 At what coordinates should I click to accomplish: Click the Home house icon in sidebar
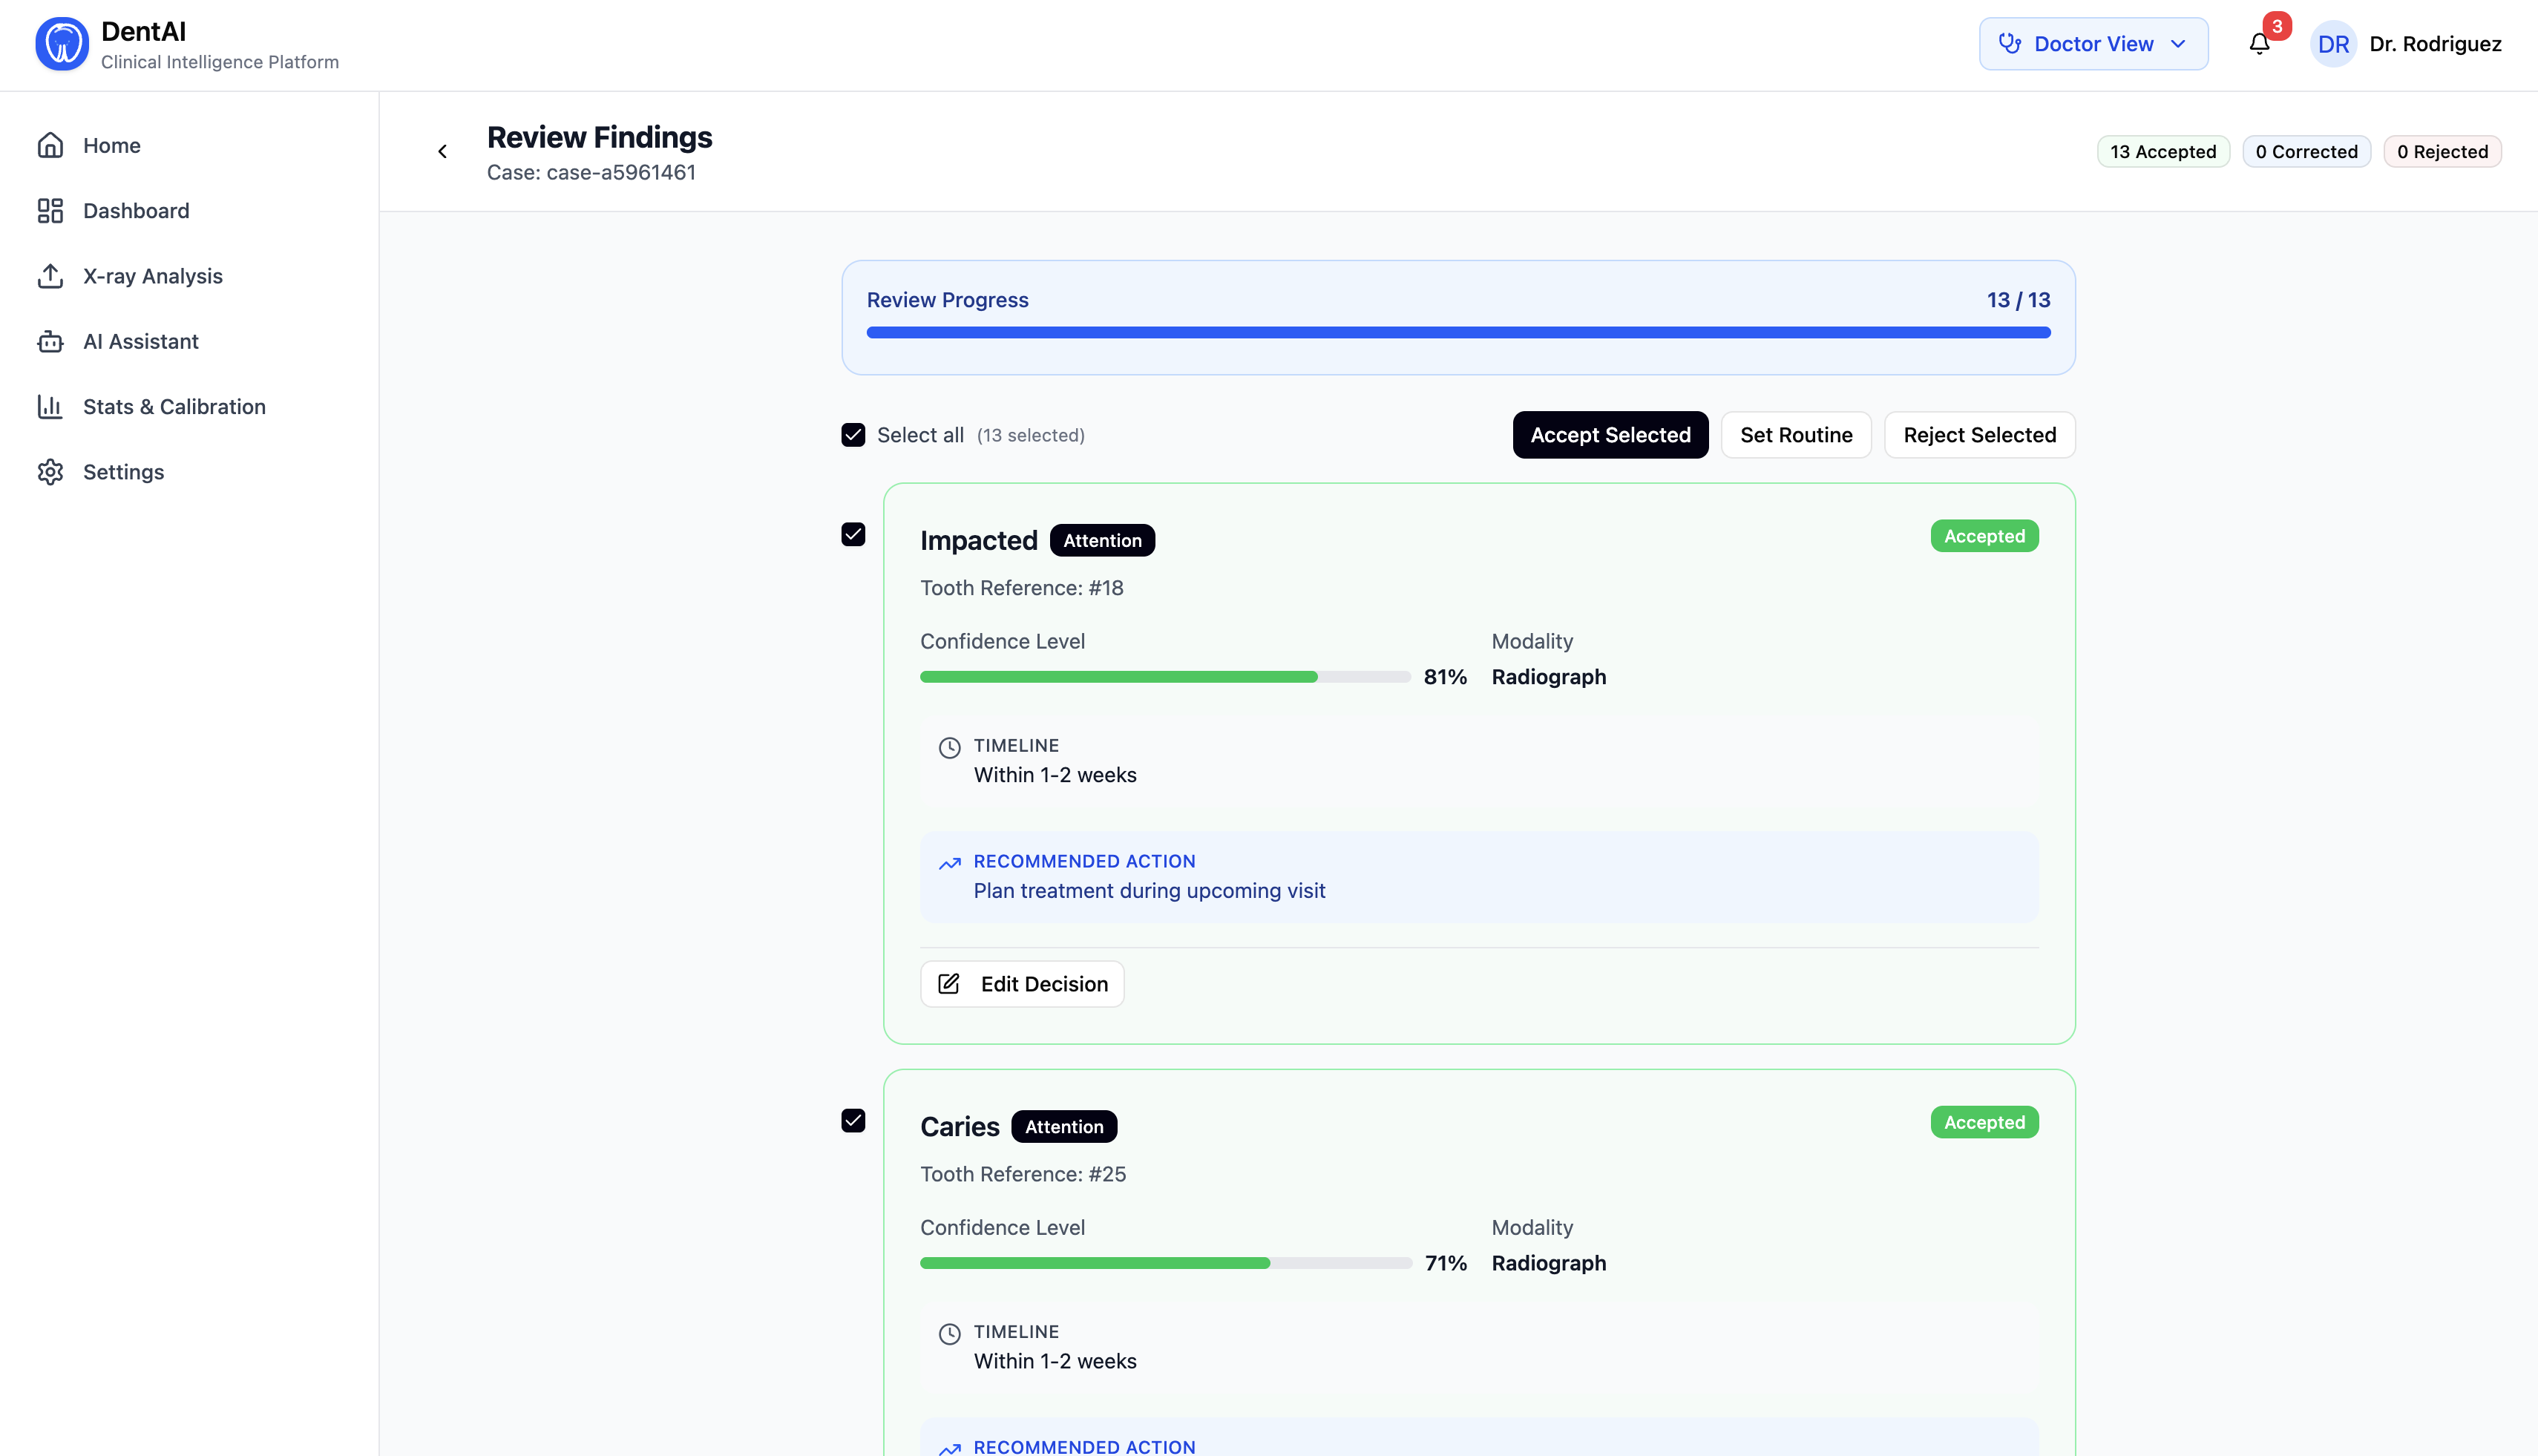[x=50, y=145]
